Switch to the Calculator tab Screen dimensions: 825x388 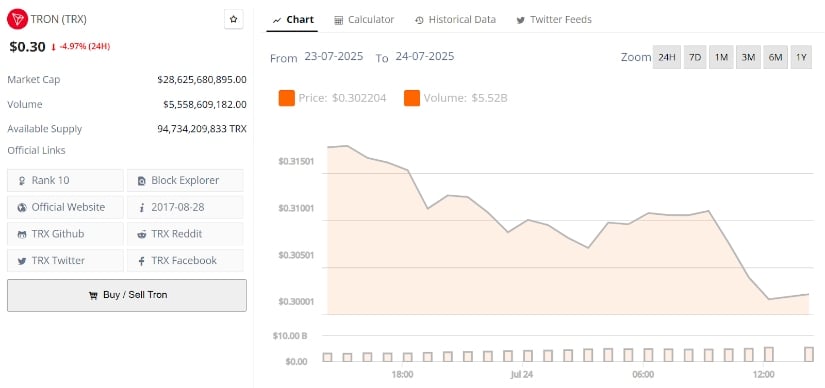pos(364,20)
